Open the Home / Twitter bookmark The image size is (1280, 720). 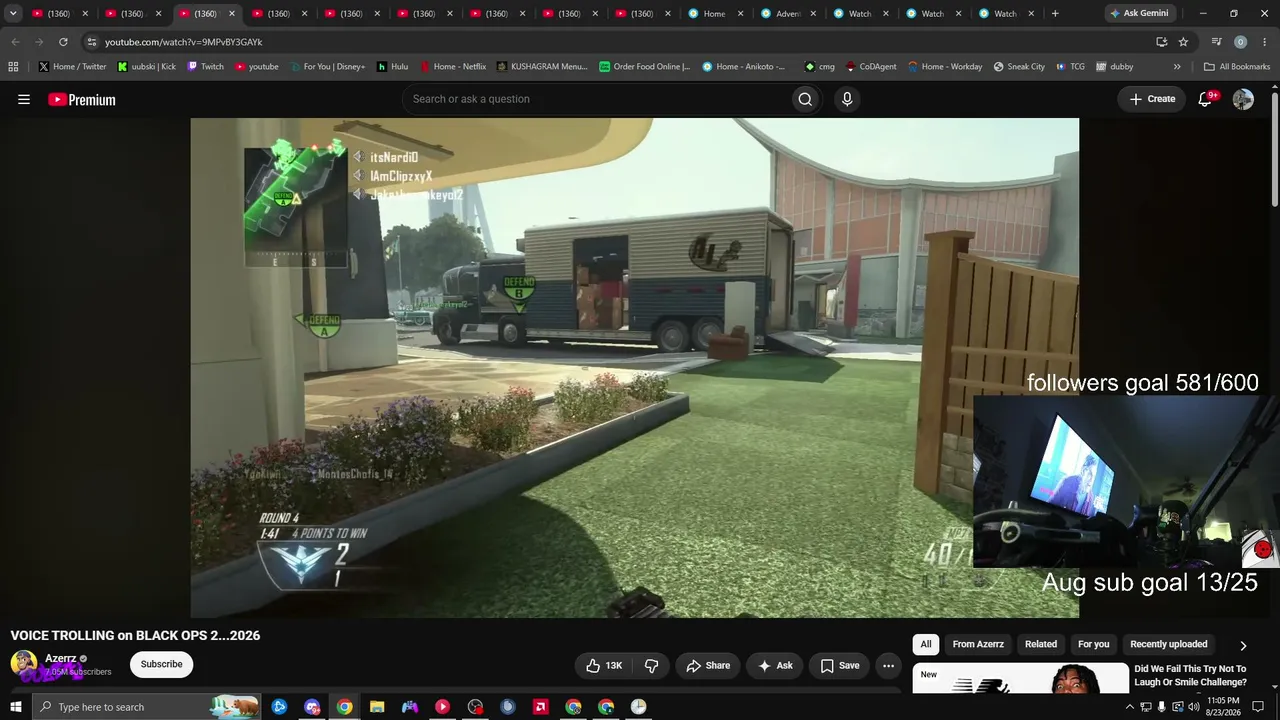click(72, 67)
